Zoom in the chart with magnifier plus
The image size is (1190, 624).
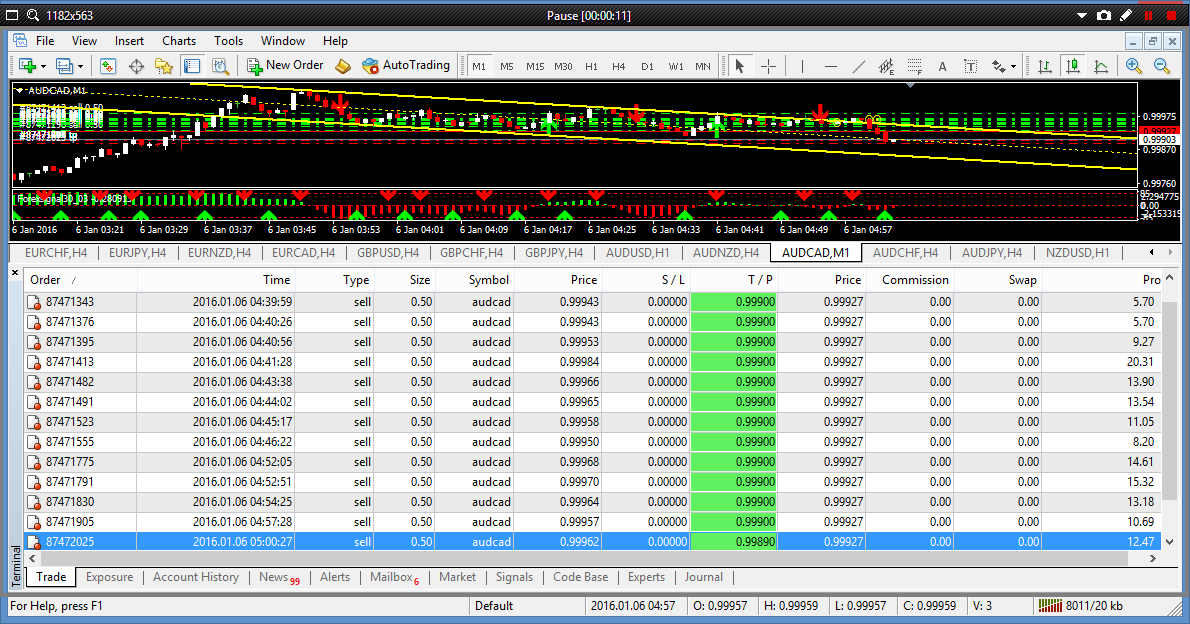(1134, 66)
